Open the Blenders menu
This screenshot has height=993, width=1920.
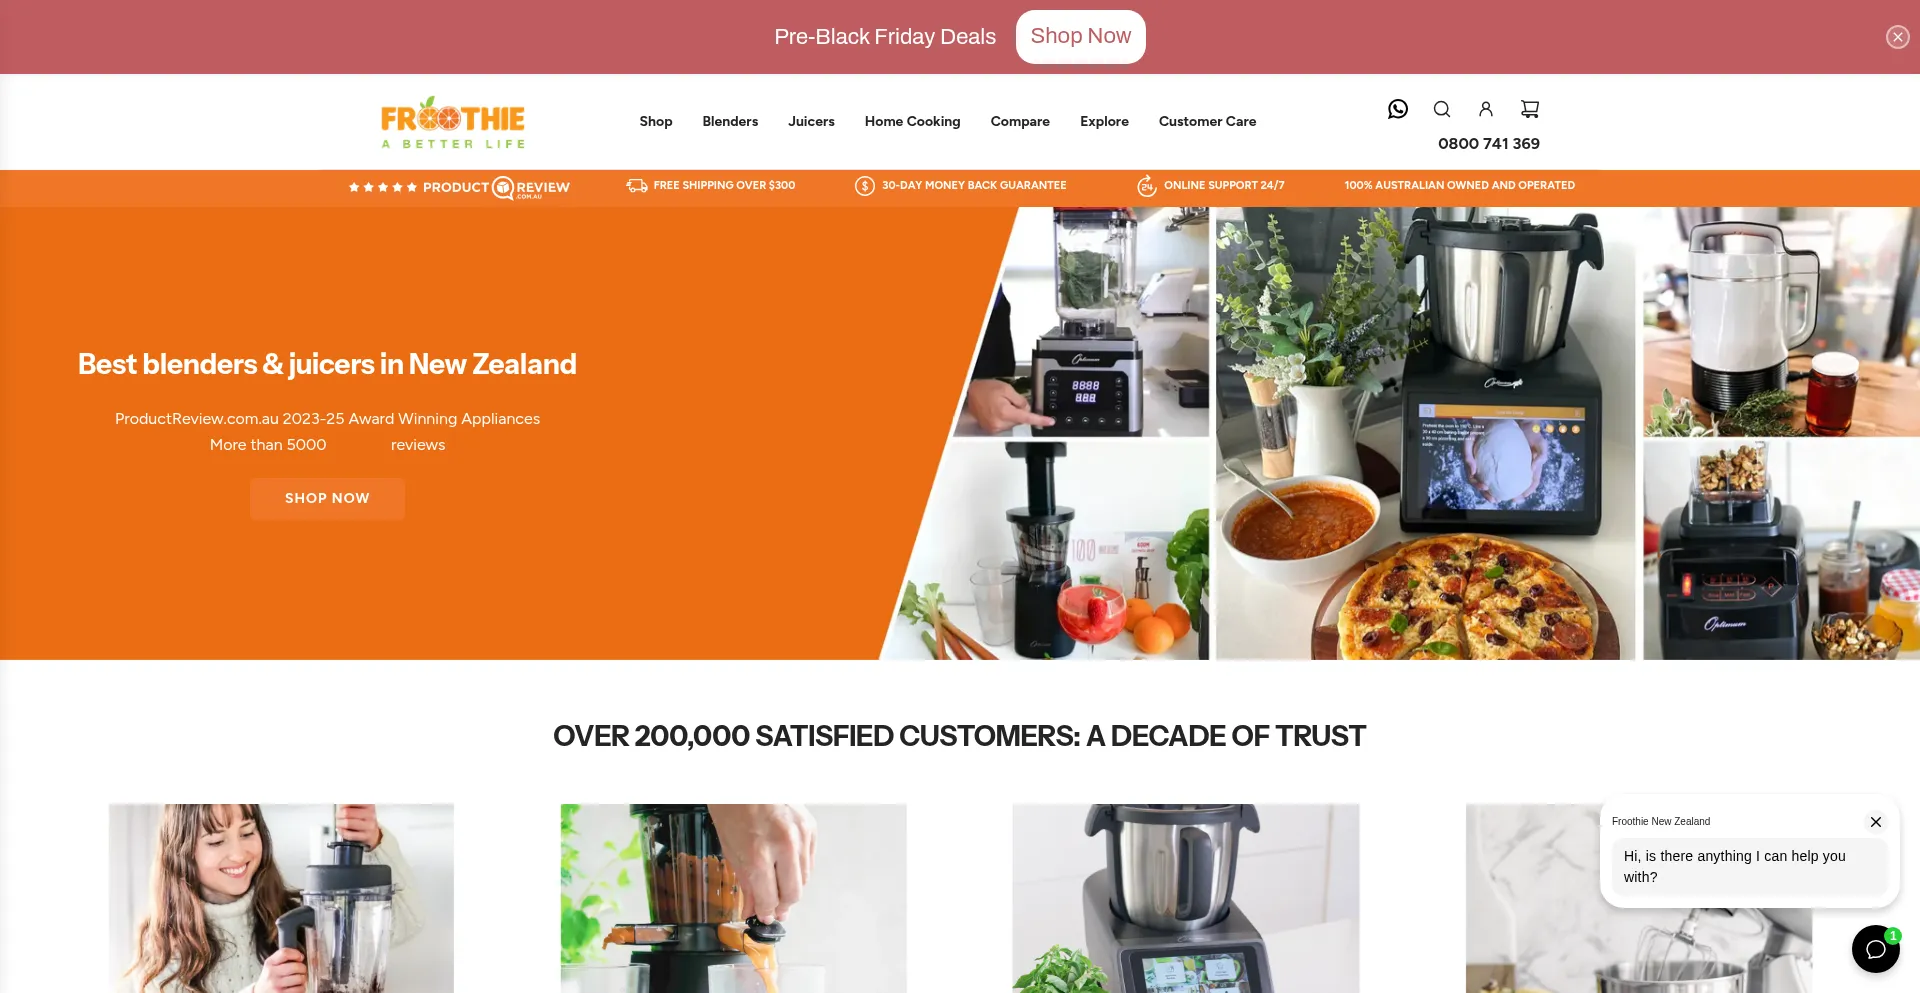tap(730, 121)
